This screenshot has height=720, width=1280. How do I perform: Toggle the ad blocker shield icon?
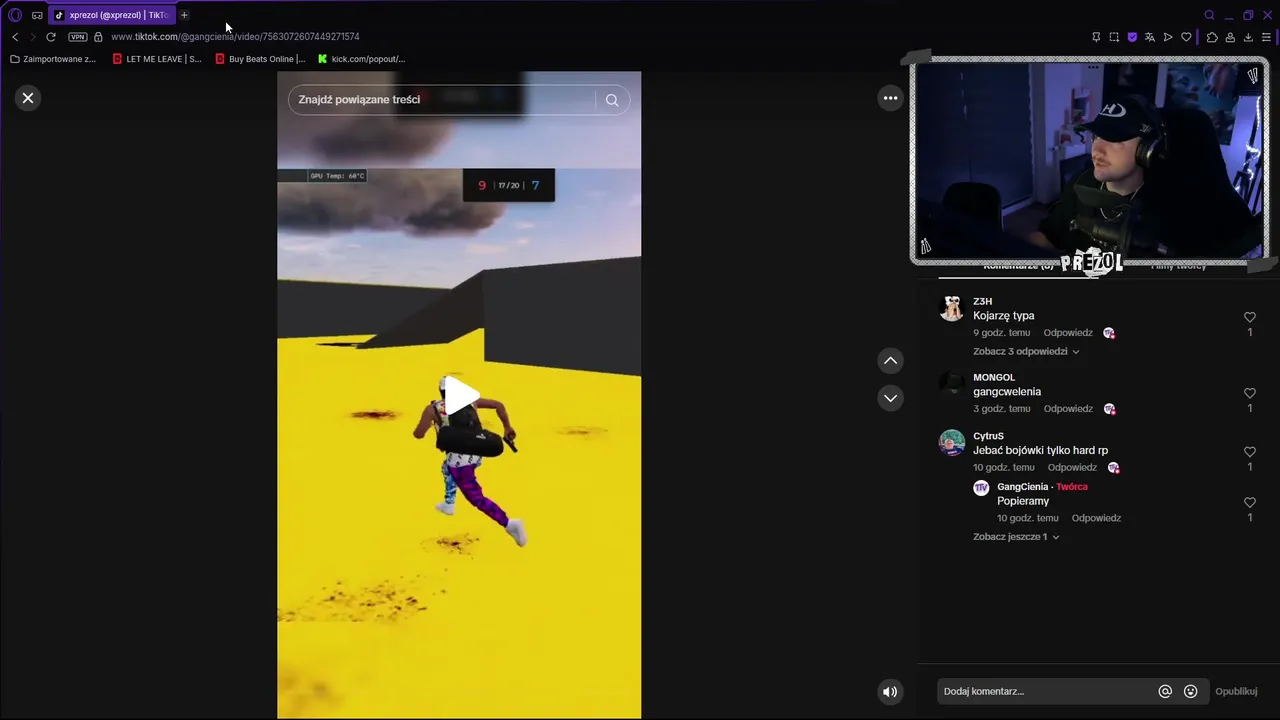pyautogui.click(x=1132, y=37)
